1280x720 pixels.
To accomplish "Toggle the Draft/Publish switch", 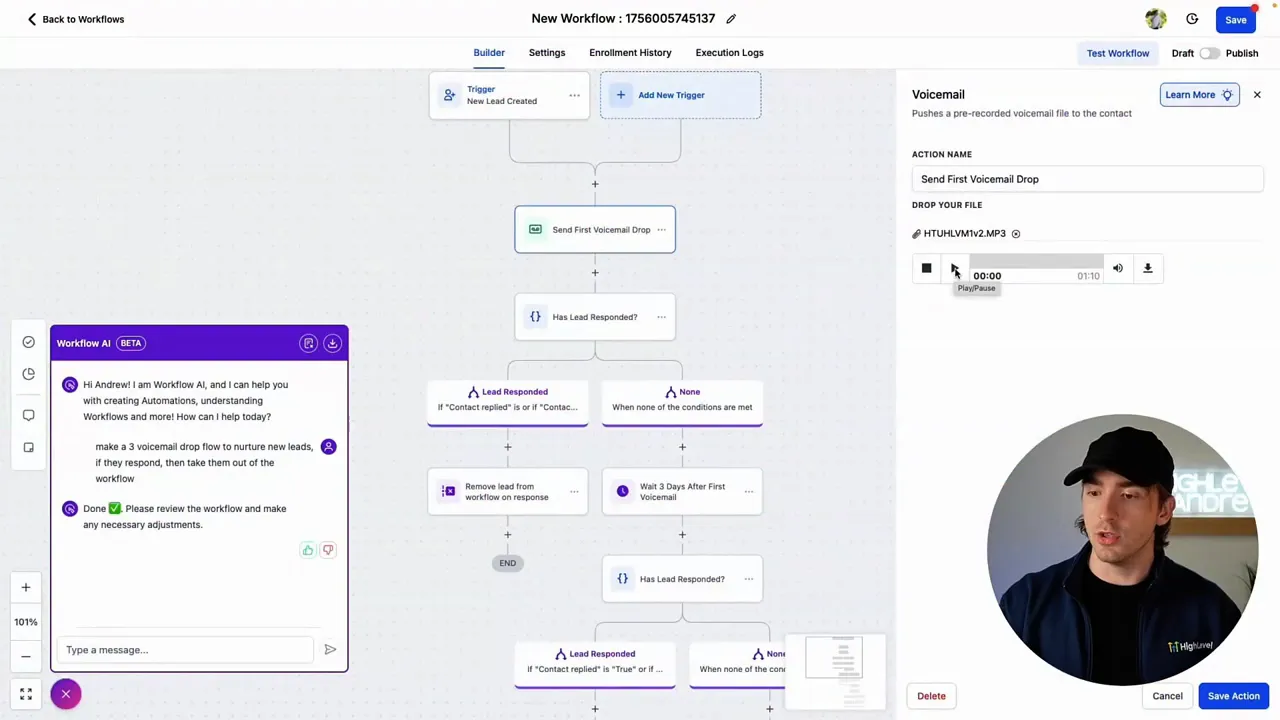I will pyautogui.click(x=1209, y=53).
